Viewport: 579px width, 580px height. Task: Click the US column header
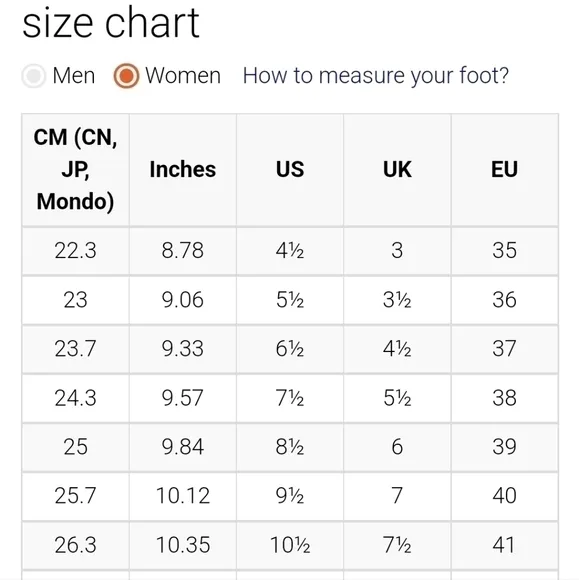tap(290, 170)
